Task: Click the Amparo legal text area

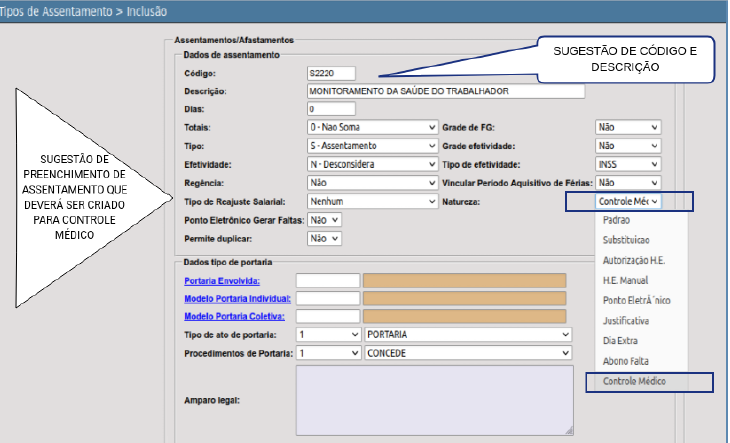Action: click(435, 400)
